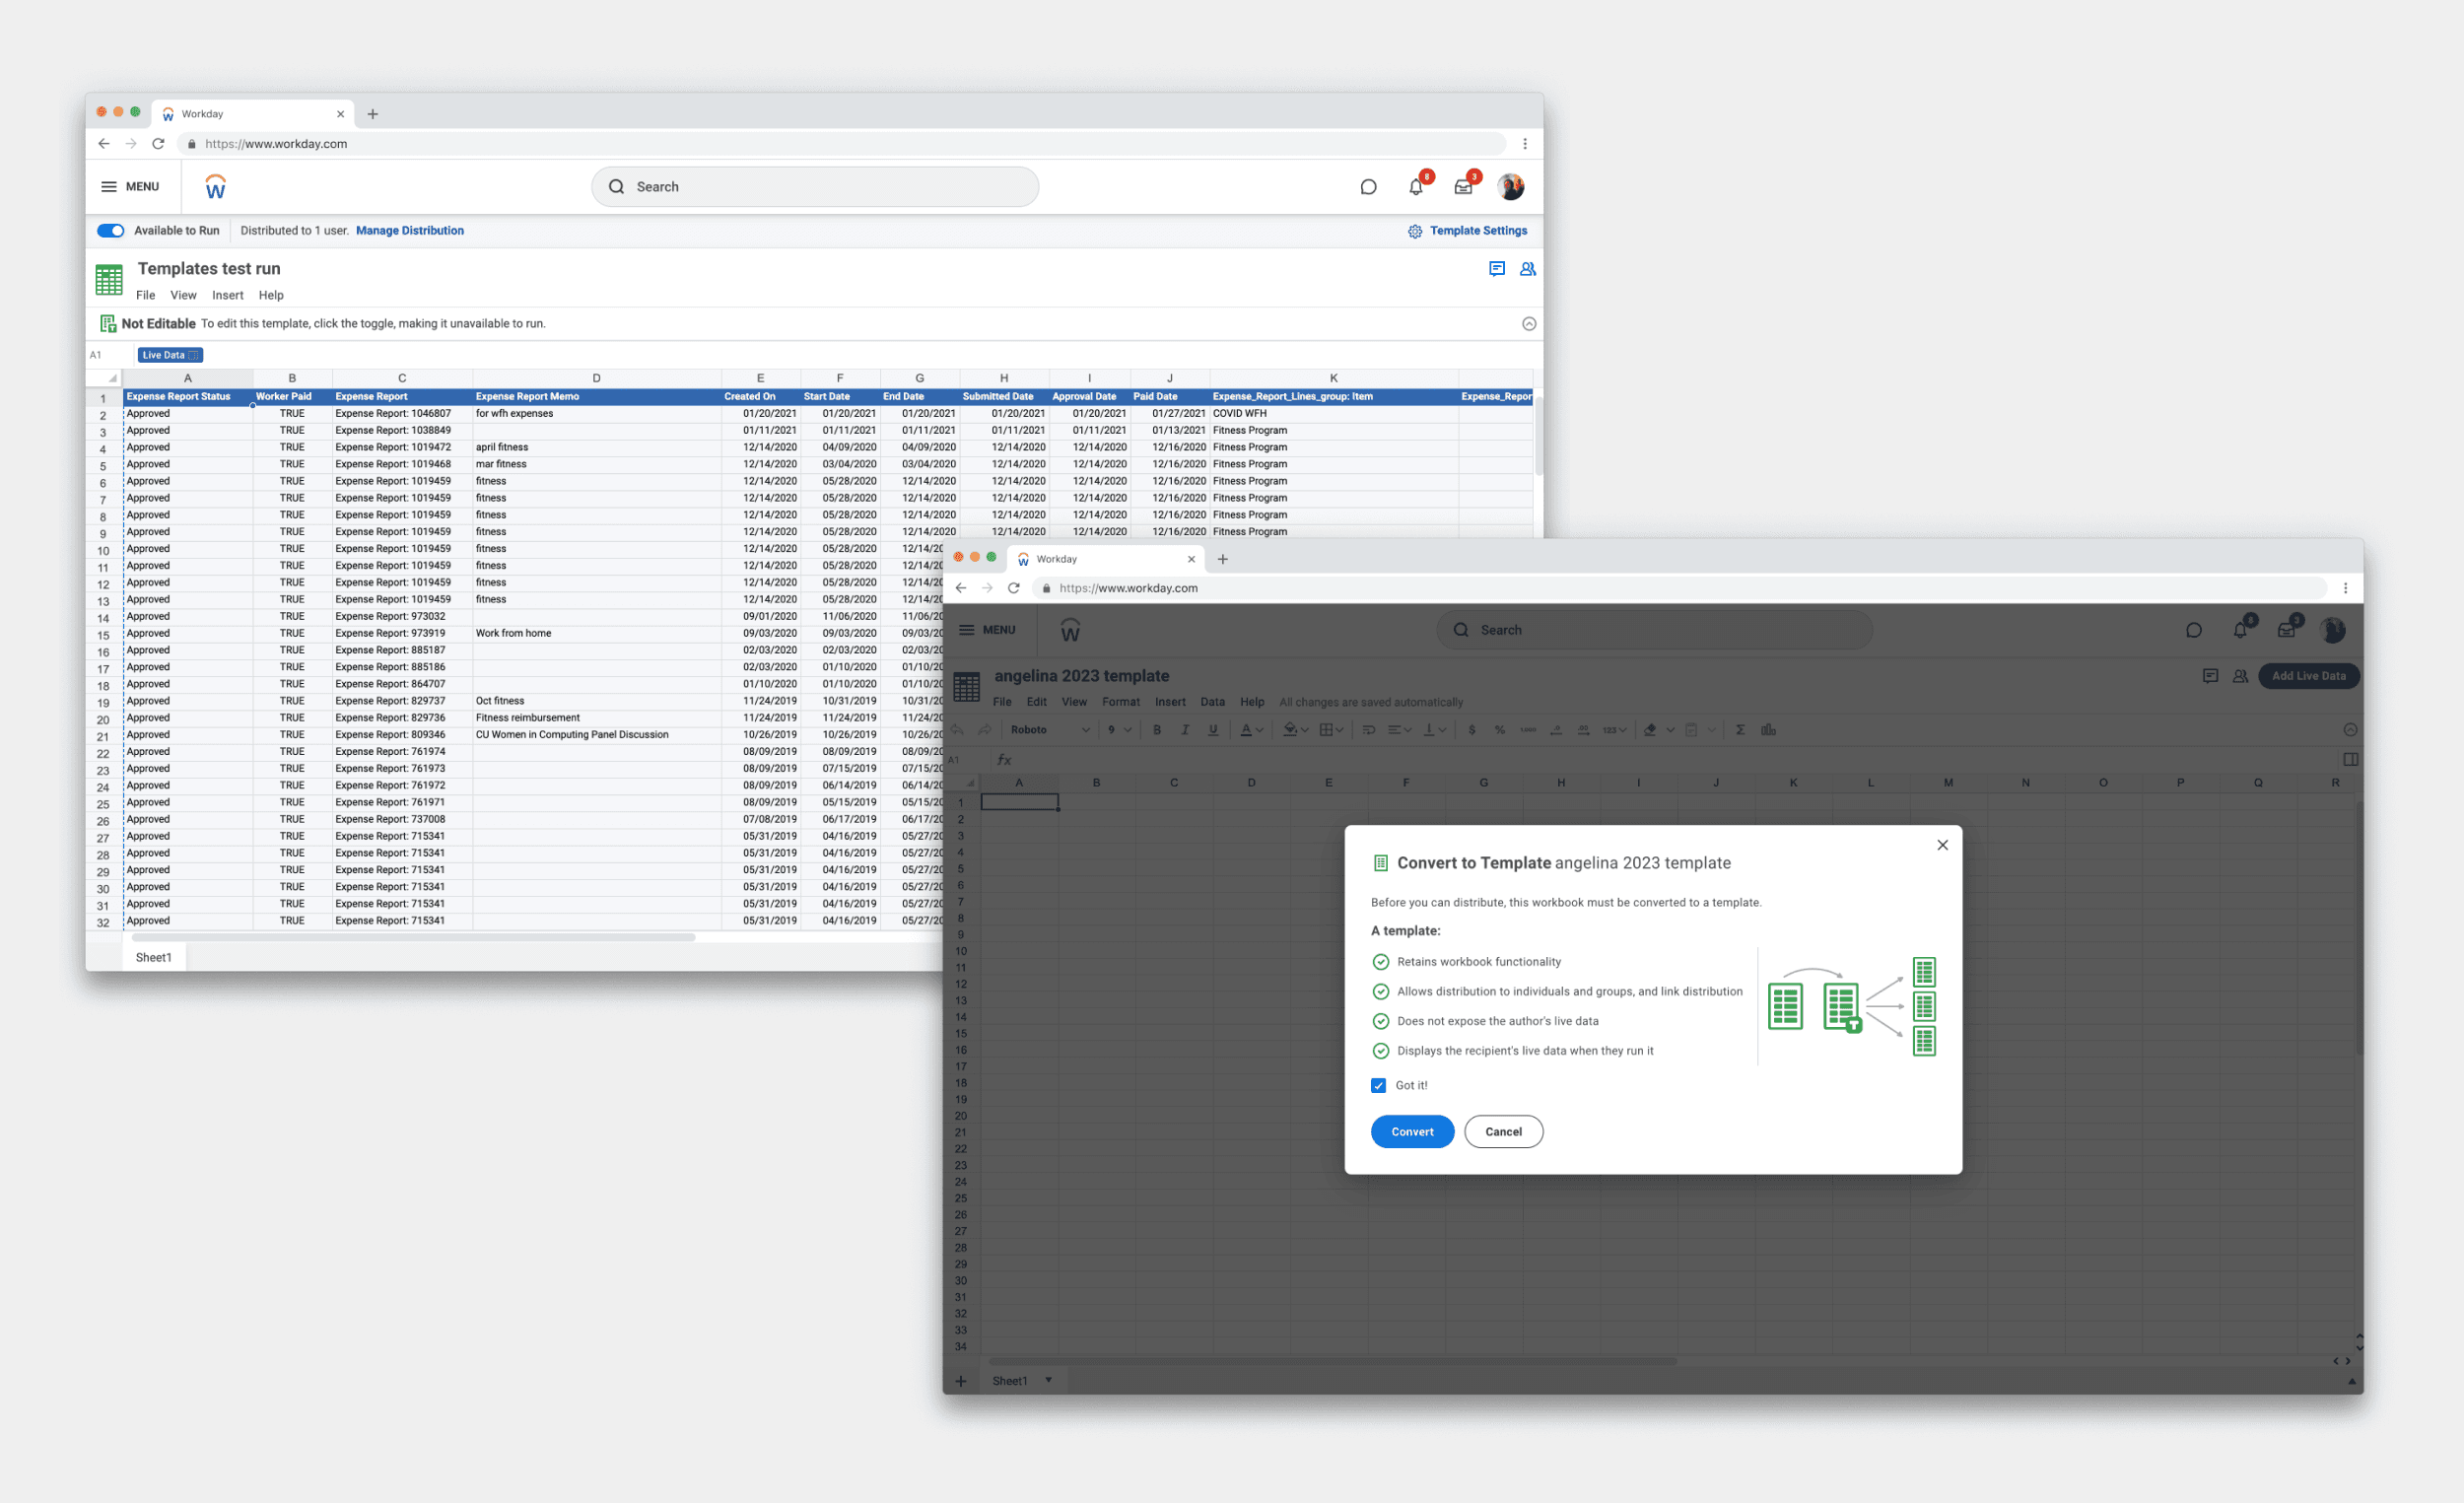Click the blue Convert button
This screenshot has width=2464, height=1503.
pyautogui.click(x=1412, y=1131)
